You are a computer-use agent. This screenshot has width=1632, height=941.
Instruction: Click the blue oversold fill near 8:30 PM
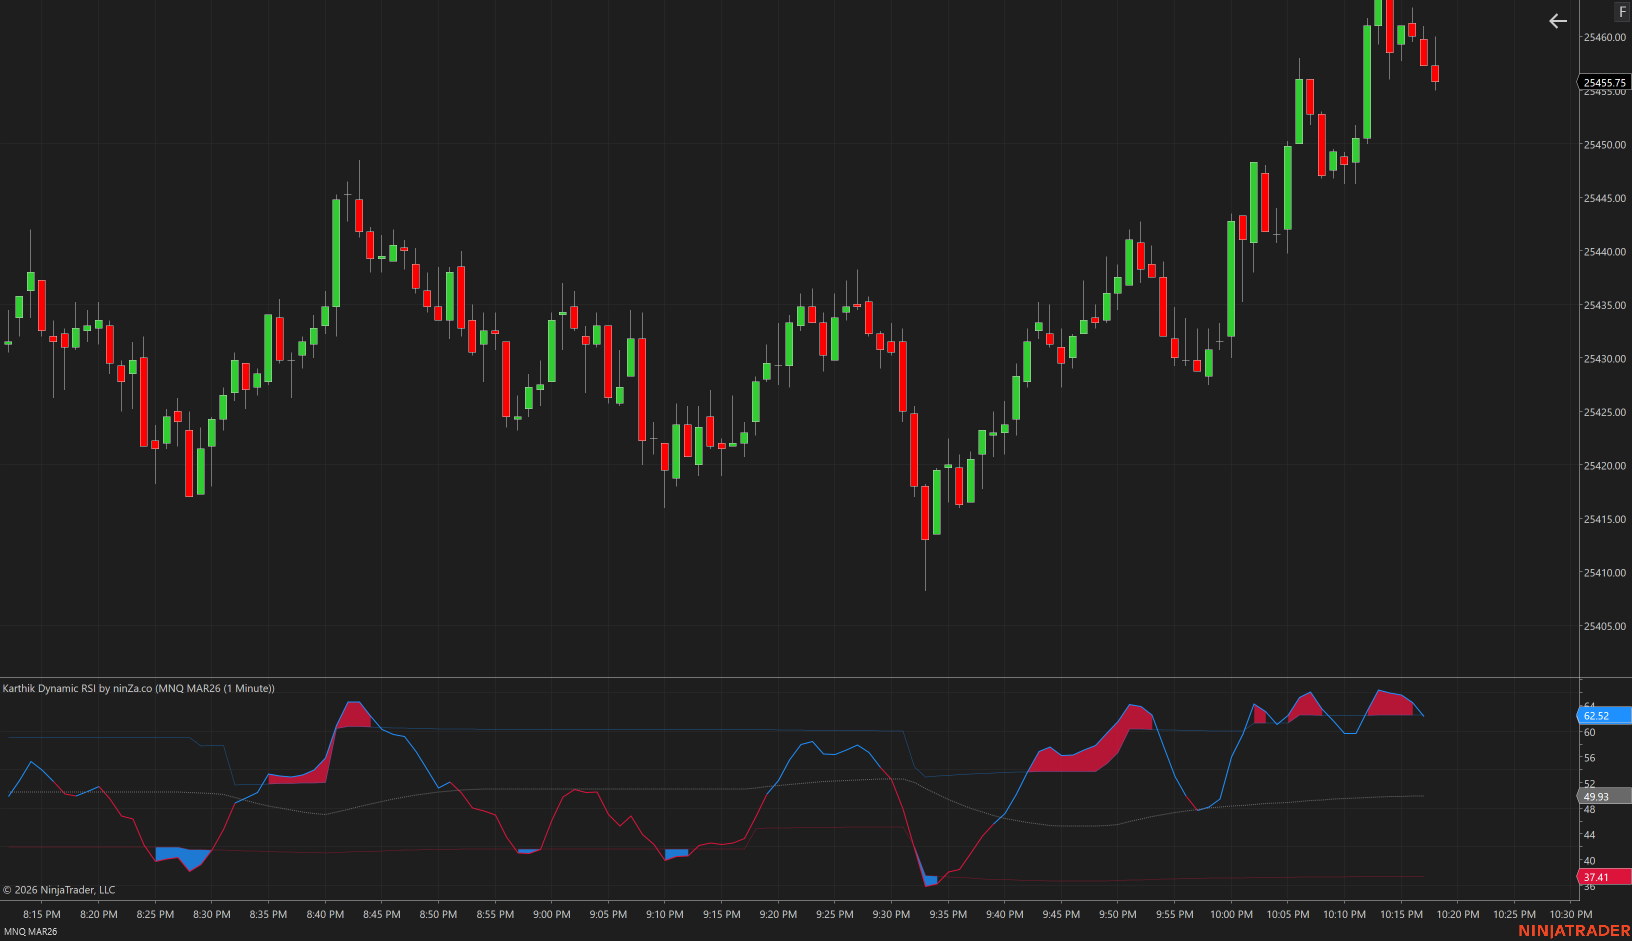(190, 858)
